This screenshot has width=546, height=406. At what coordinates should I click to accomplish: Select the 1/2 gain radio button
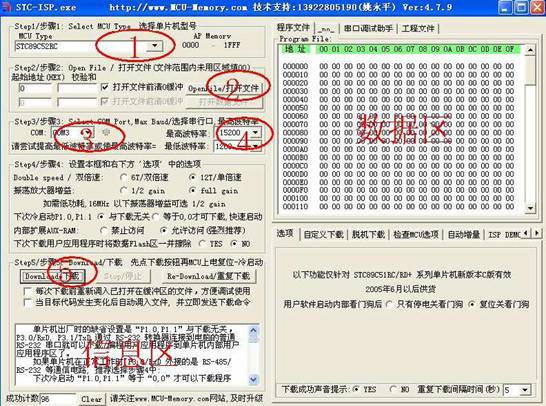click(123, 190)
